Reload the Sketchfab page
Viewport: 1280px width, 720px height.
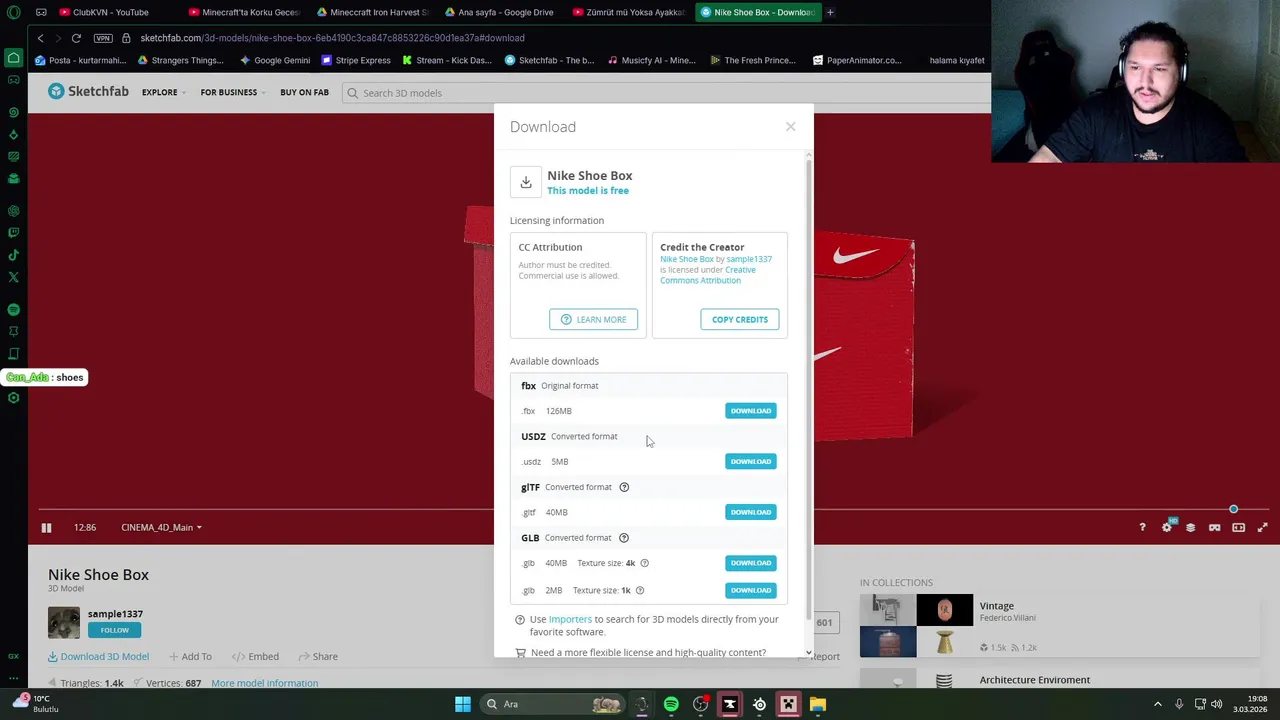[76, 38]
